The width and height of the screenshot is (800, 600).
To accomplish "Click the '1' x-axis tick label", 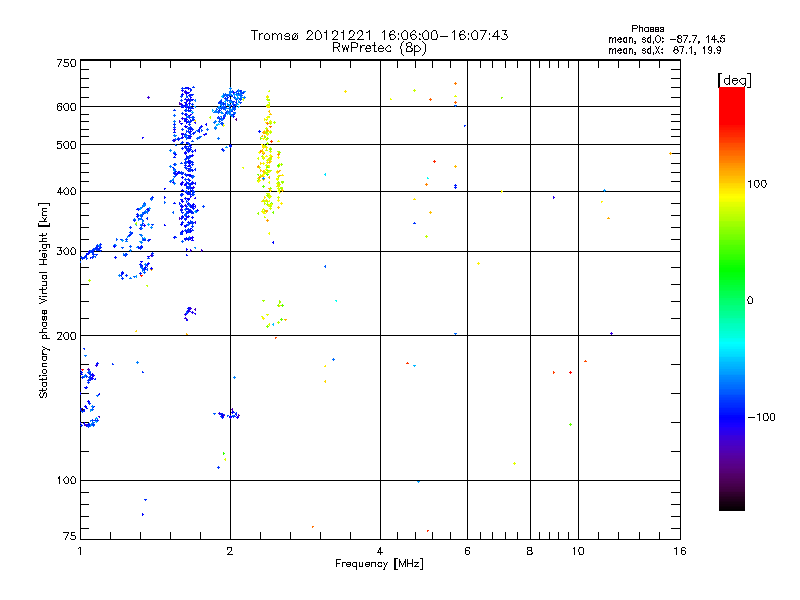I will [x=80, y=551].
